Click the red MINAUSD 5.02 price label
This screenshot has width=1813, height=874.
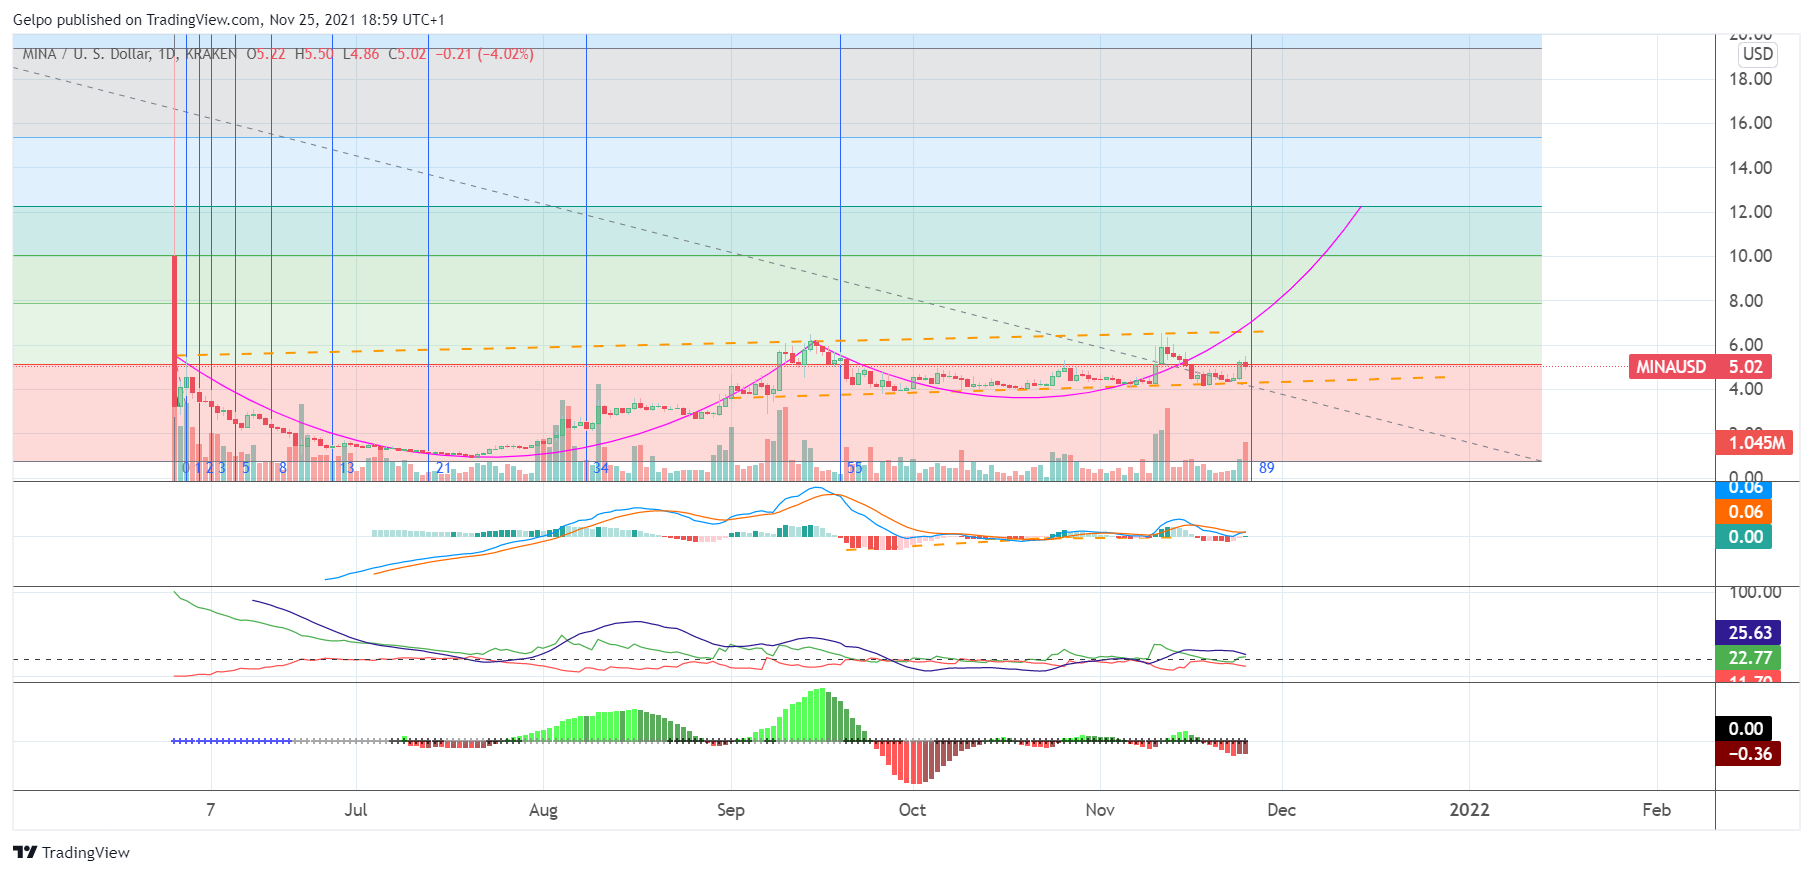point(1700,367)
